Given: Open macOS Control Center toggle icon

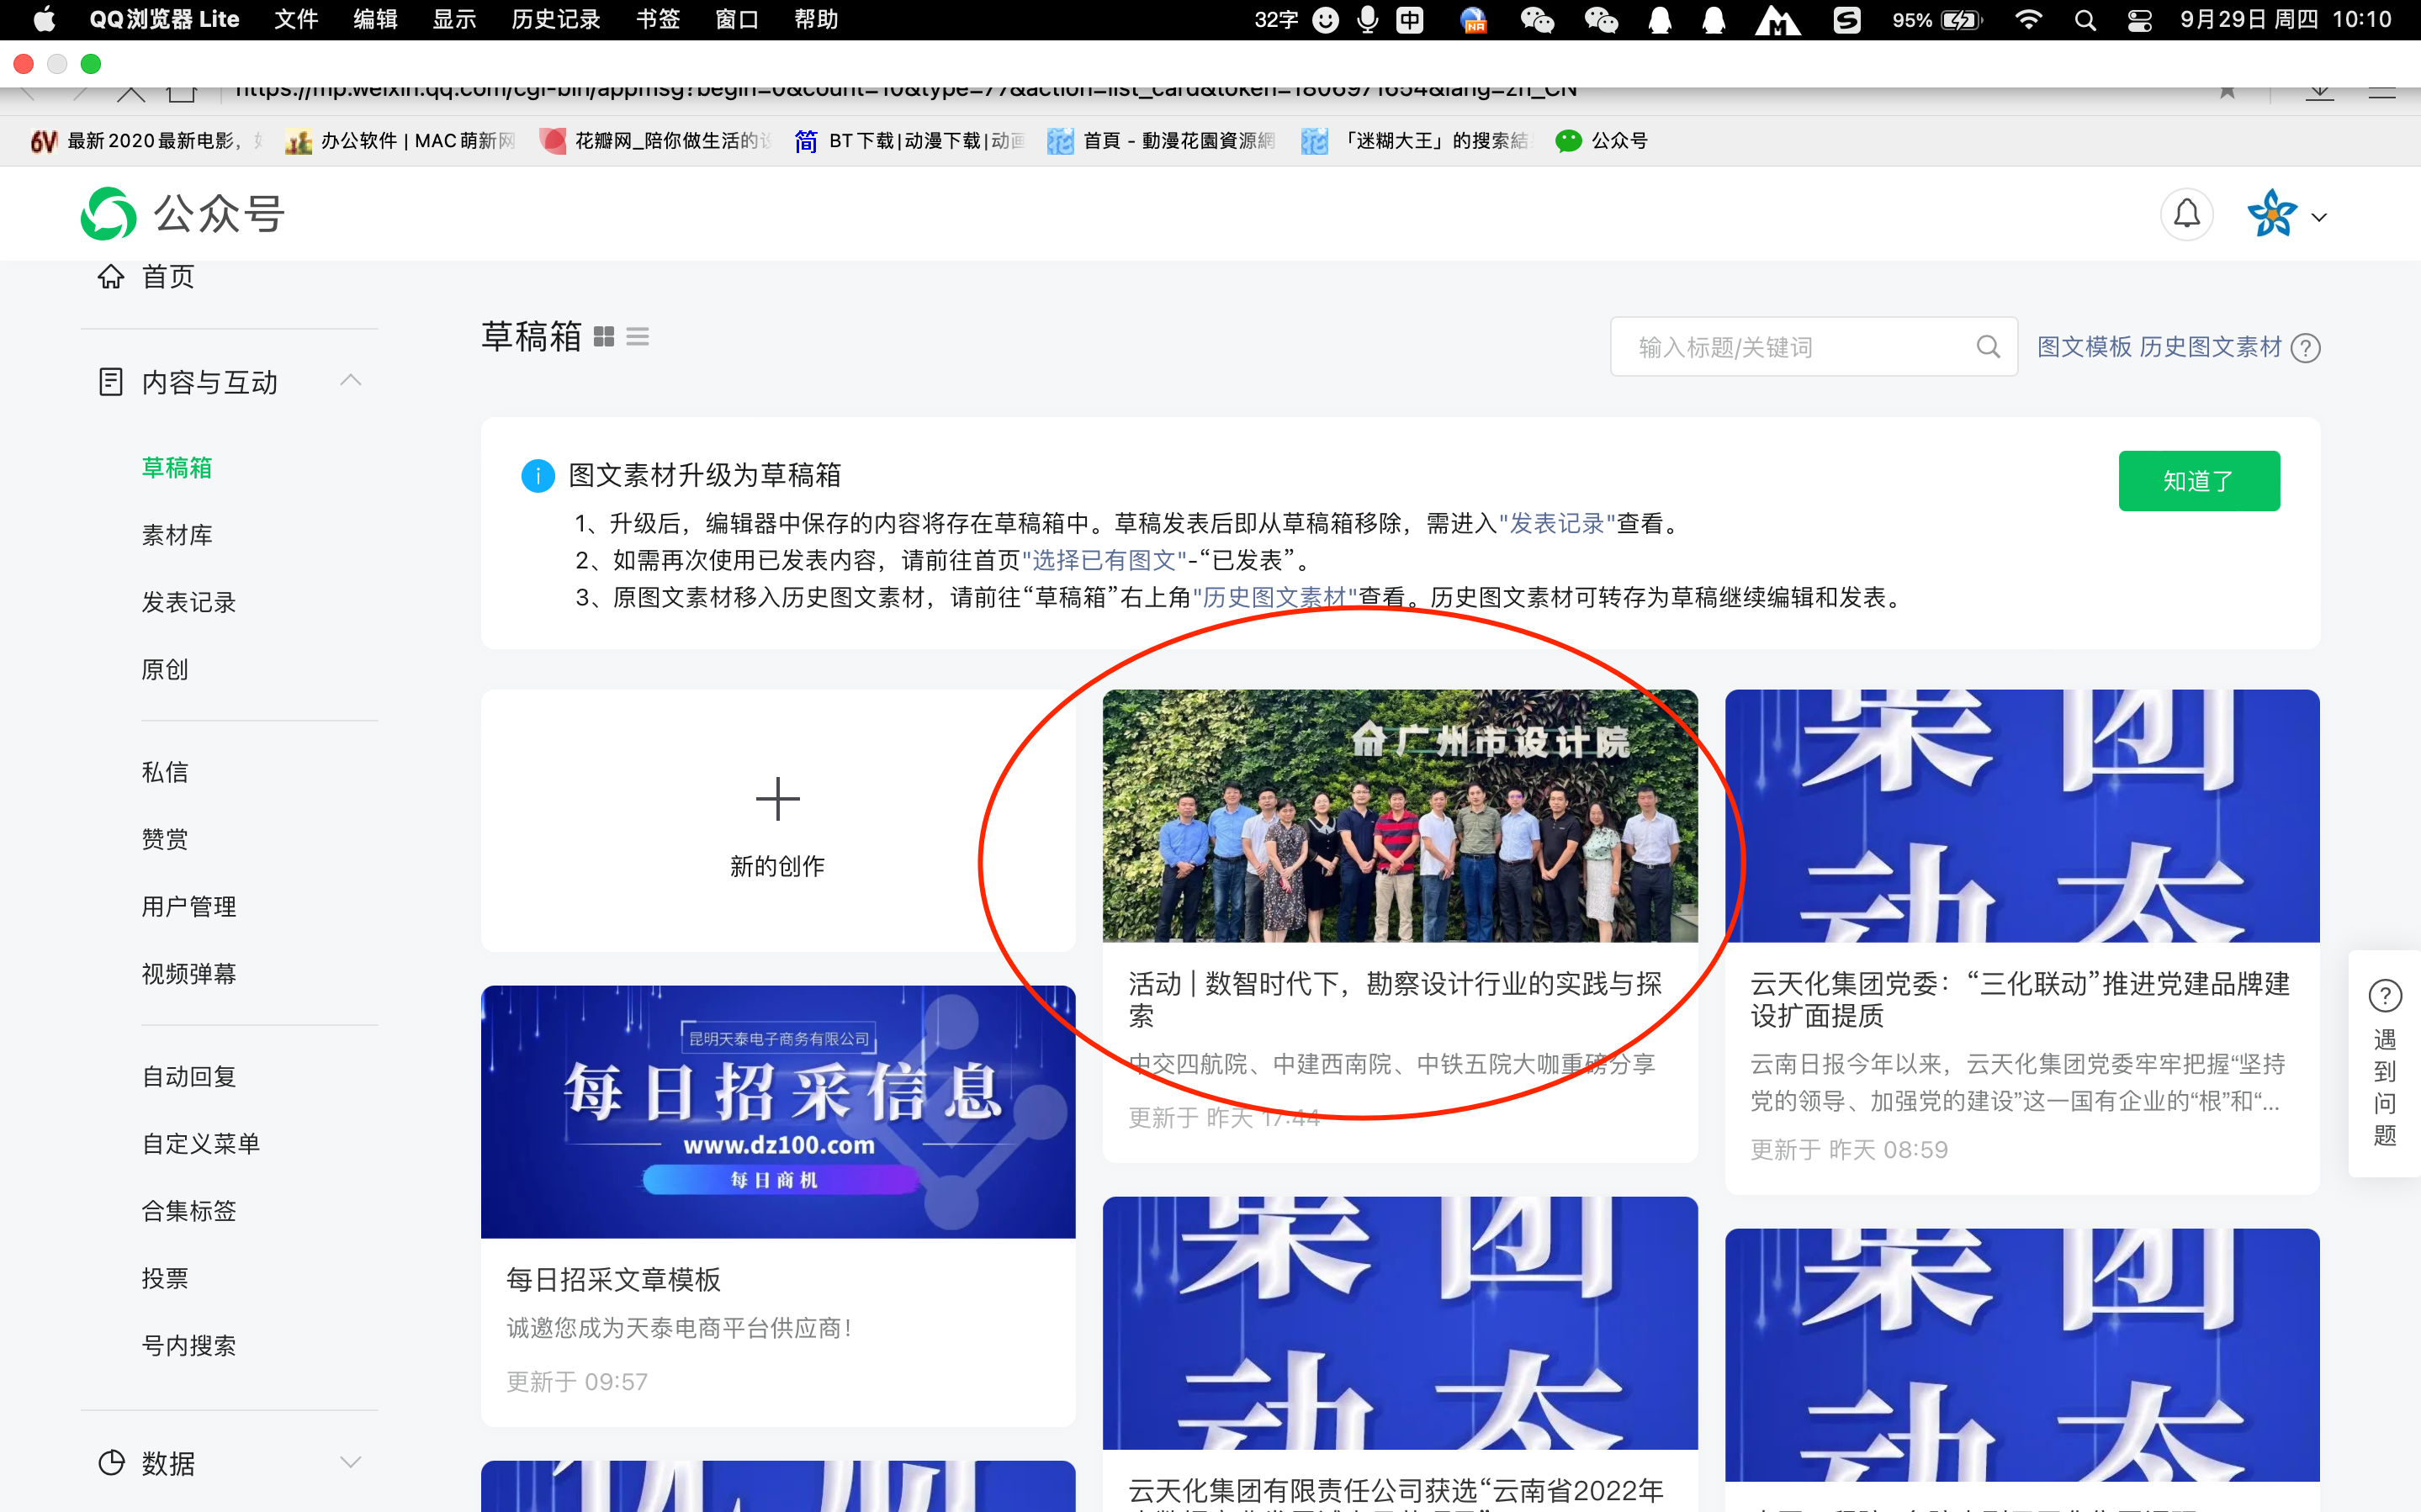Looking at the screenshot, I should click(2139, 20).
